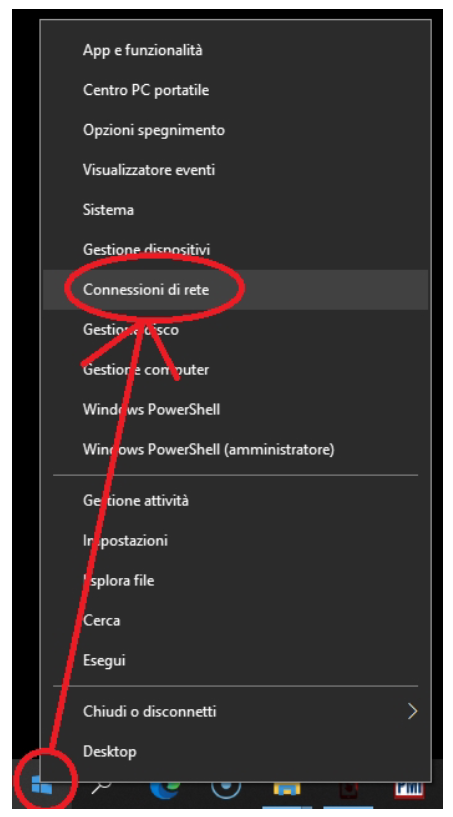453x817 pixels.
Task: Open the circular blue taskbar app
Action: pos(226,787)
